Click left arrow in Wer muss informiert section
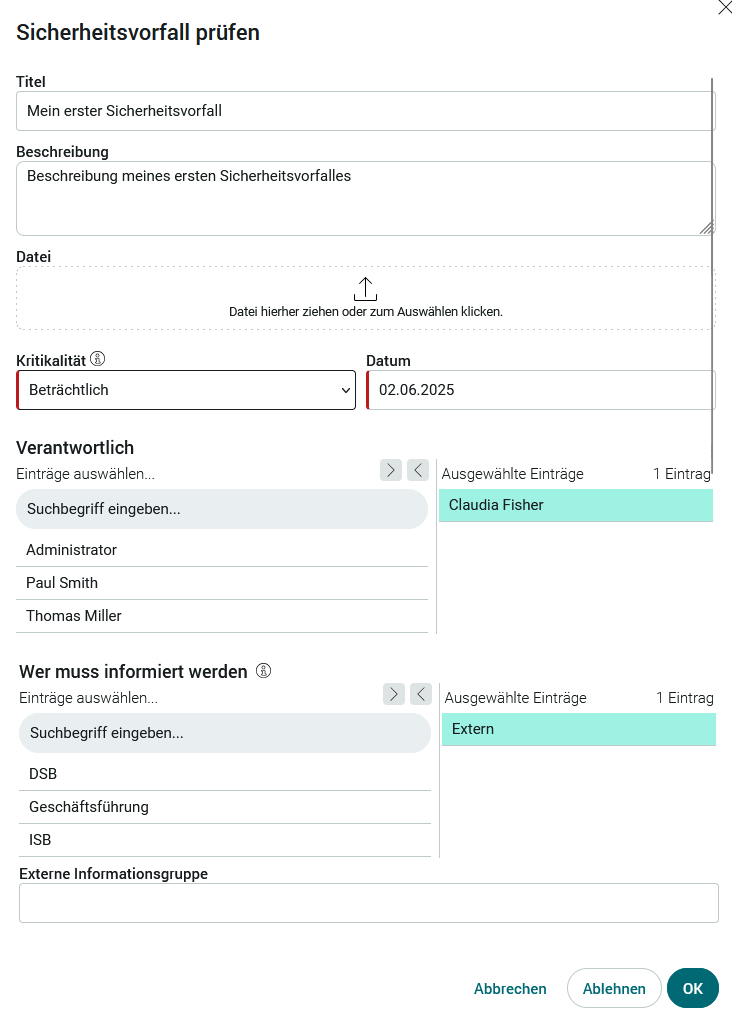The height and width of the screenshot is (1035, 740). click(421, 694)
